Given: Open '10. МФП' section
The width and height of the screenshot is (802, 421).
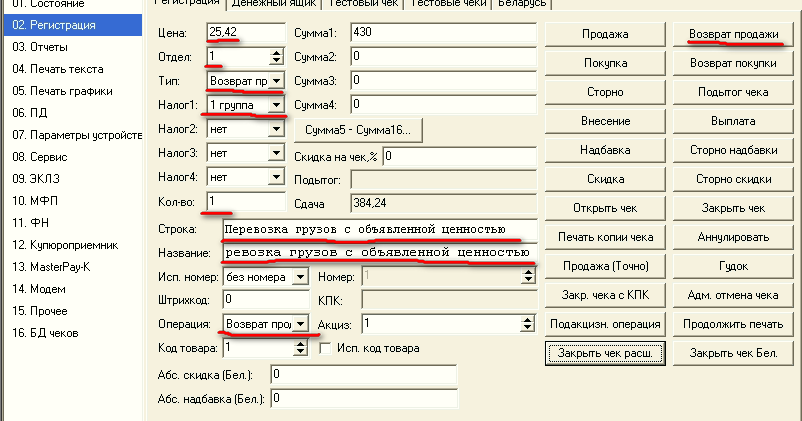Looking at the screenshot, I should (x=73, y=201).
